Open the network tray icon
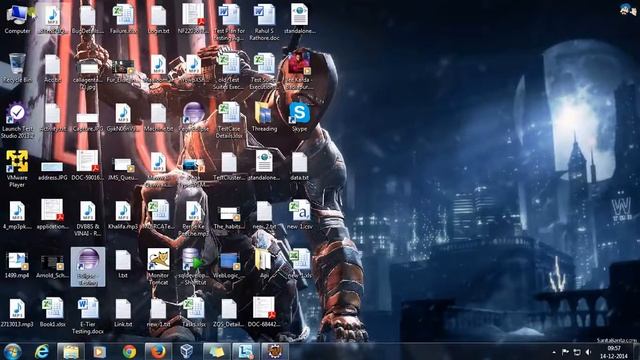The image size is (640, 360). 577,352
